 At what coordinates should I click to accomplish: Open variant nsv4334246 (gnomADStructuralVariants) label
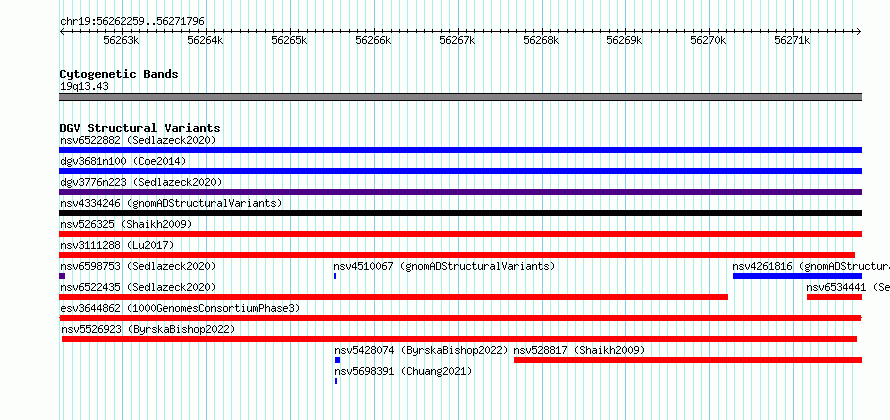click(171, 203)
